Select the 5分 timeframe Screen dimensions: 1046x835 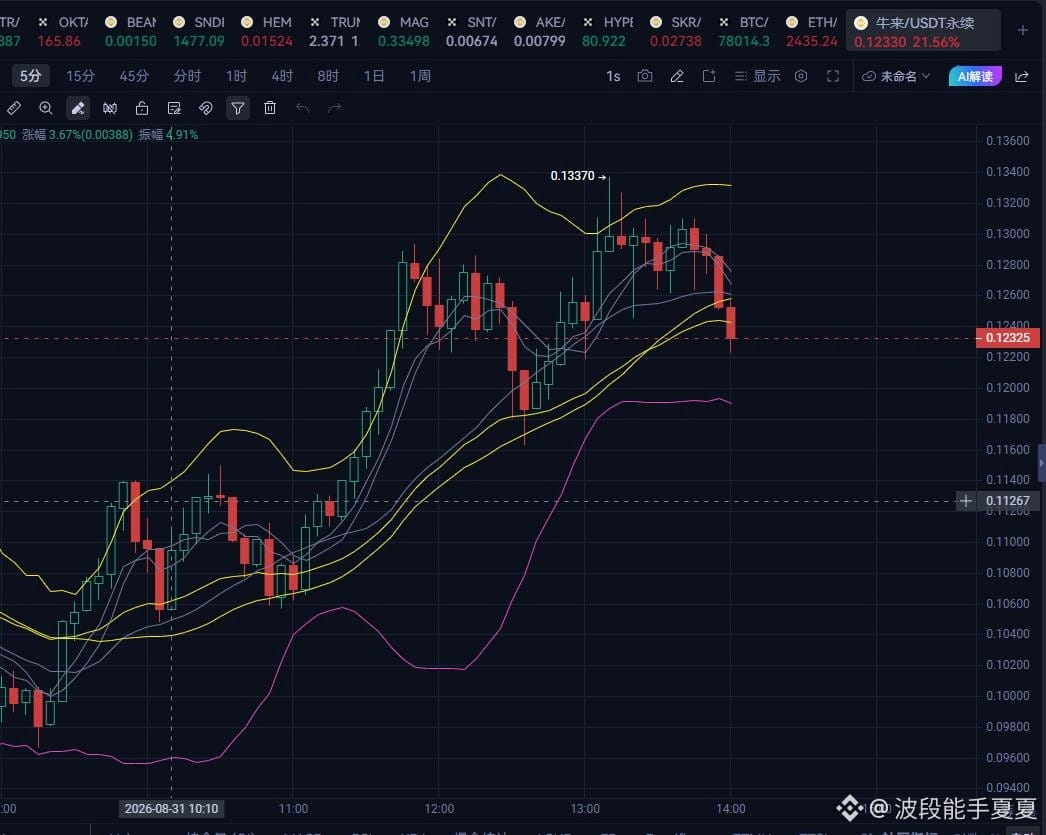click(30, 76)
